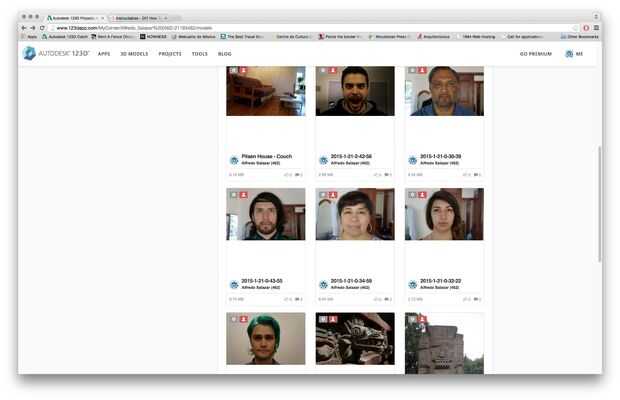Viewport: 620px width, 400px height.
Task: Click the 123dapp.com address bar
Action: 312,28
